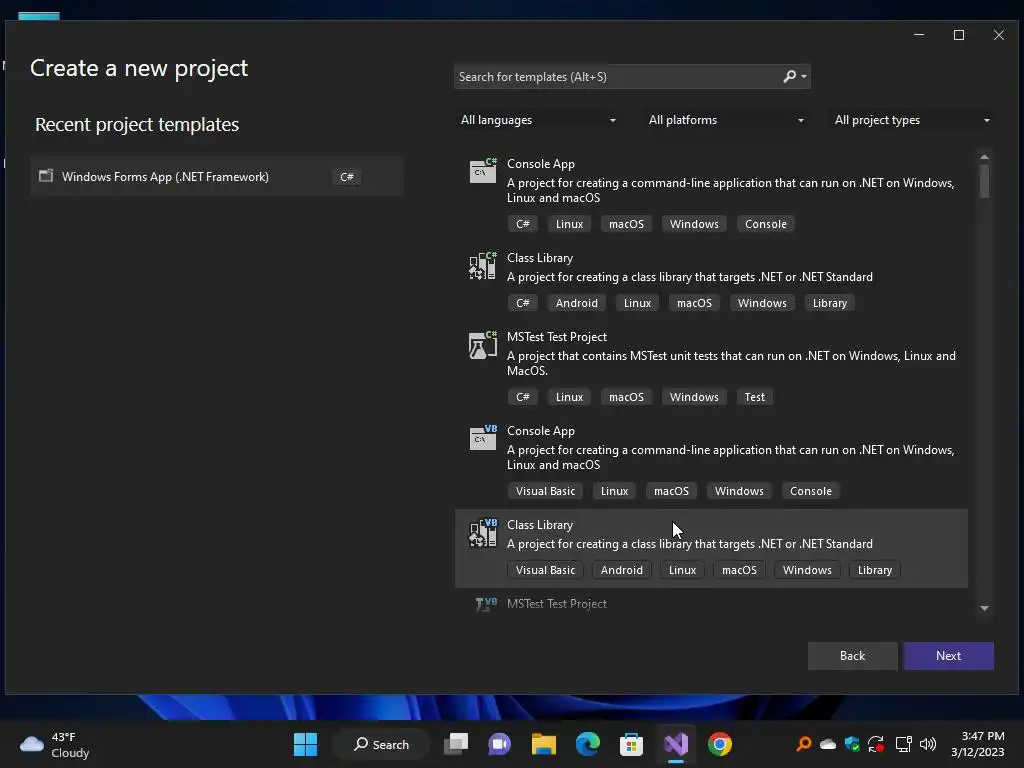Click the C# tag on recent Windows Forms App

[x=347, y=177]
